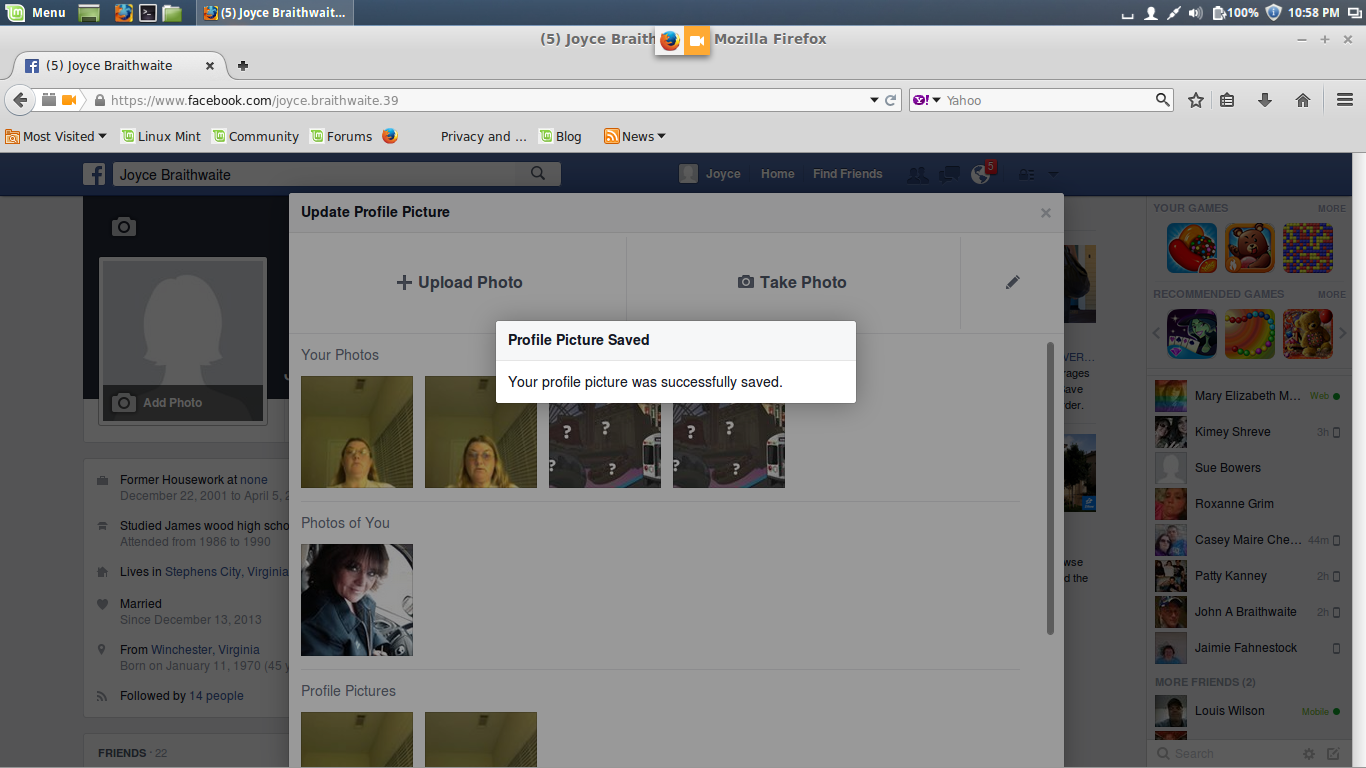Reload the page with the refresh icon
The width and height of the screenshot is (1366, 768).
point(891,100)
